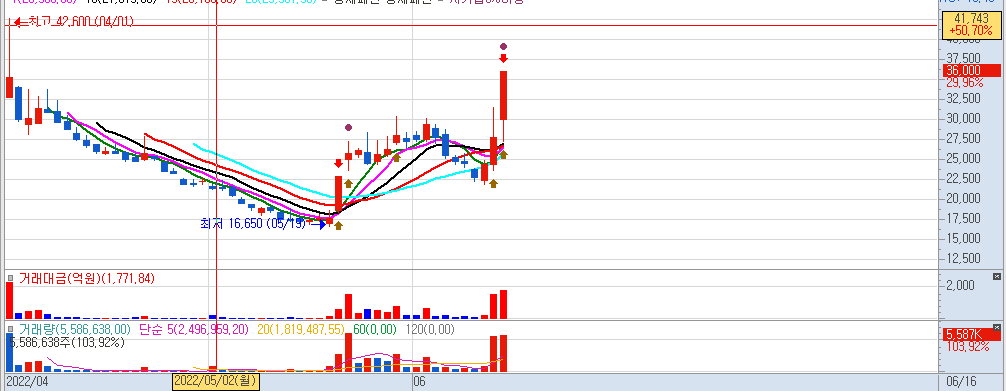Click the tall red candle reaching 36,000
This screenshot has height=391, width=1006.
tap(504, 95)
